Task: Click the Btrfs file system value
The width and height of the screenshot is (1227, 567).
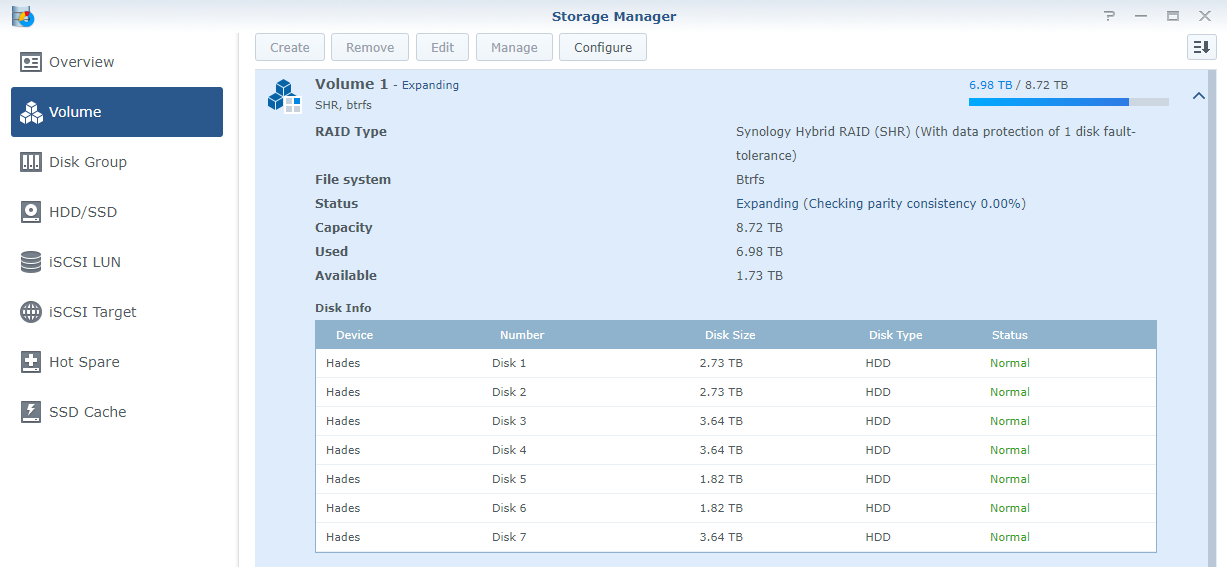Action: click(750, 179)
